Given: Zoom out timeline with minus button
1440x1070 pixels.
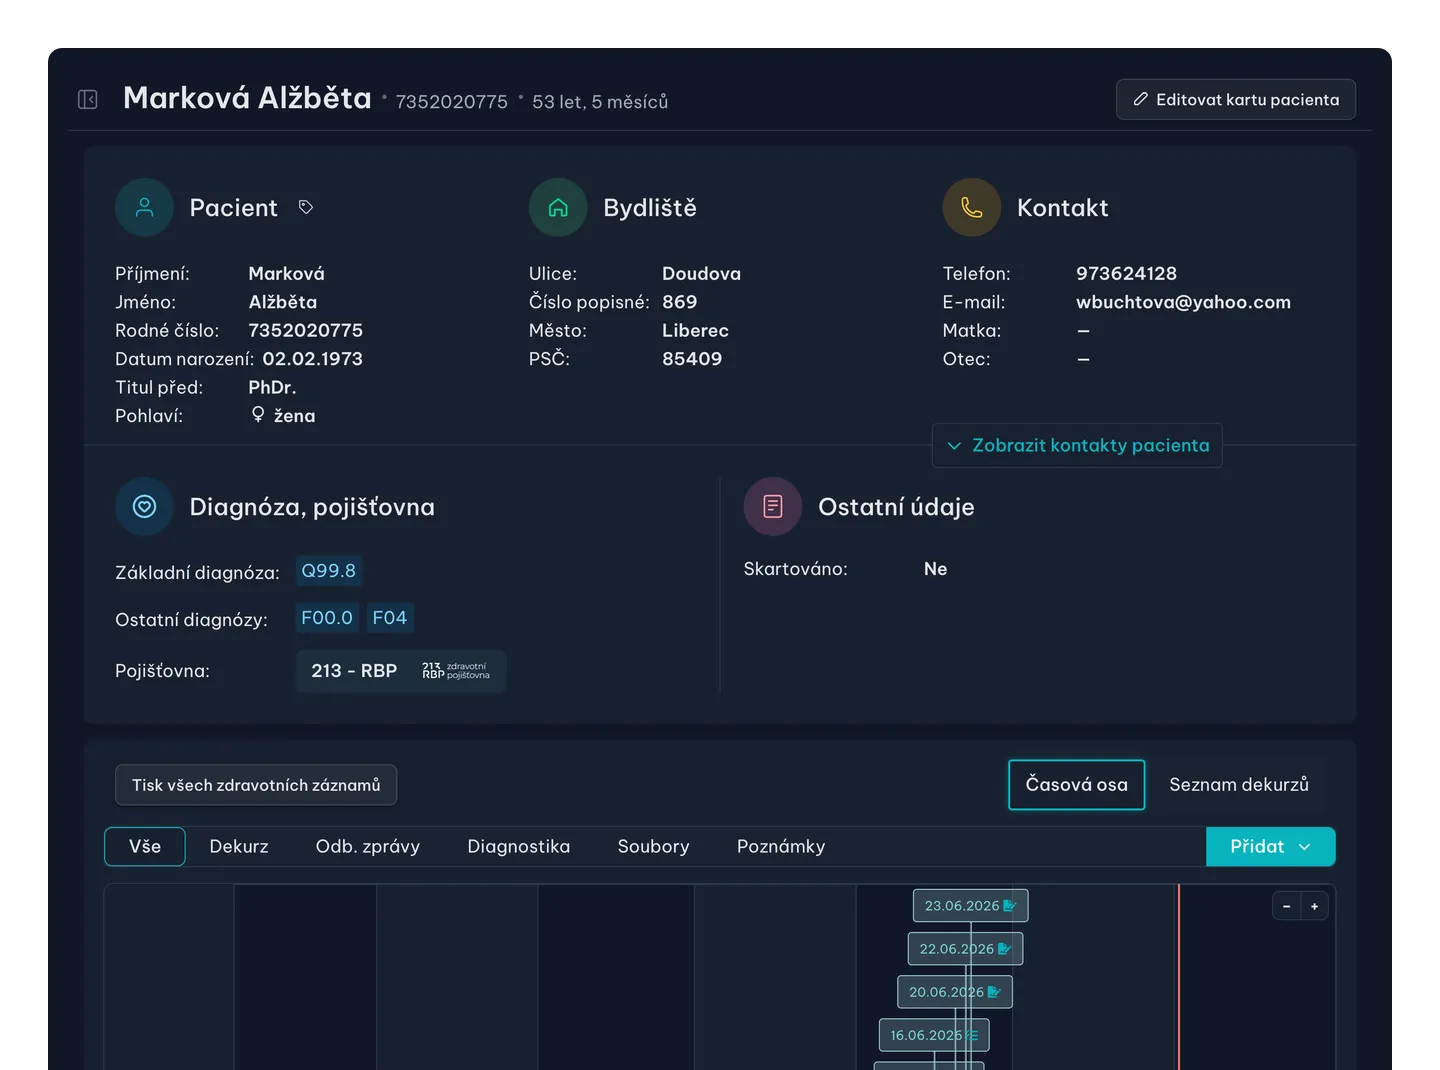Looking at the screenshot, I should (1287, 906).
